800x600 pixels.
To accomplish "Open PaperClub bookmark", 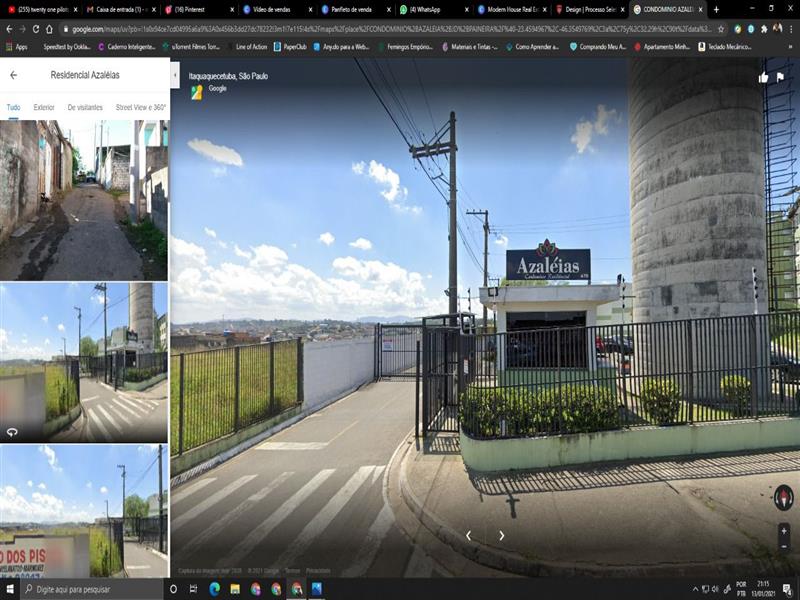I will [290, 47].
